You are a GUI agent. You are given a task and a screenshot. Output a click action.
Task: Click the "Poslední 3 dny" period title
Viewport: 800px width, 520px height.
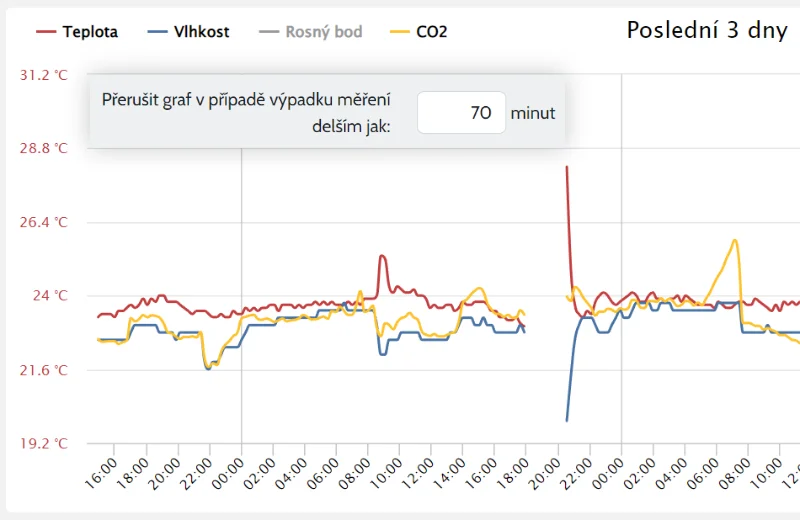click(707, 30)
